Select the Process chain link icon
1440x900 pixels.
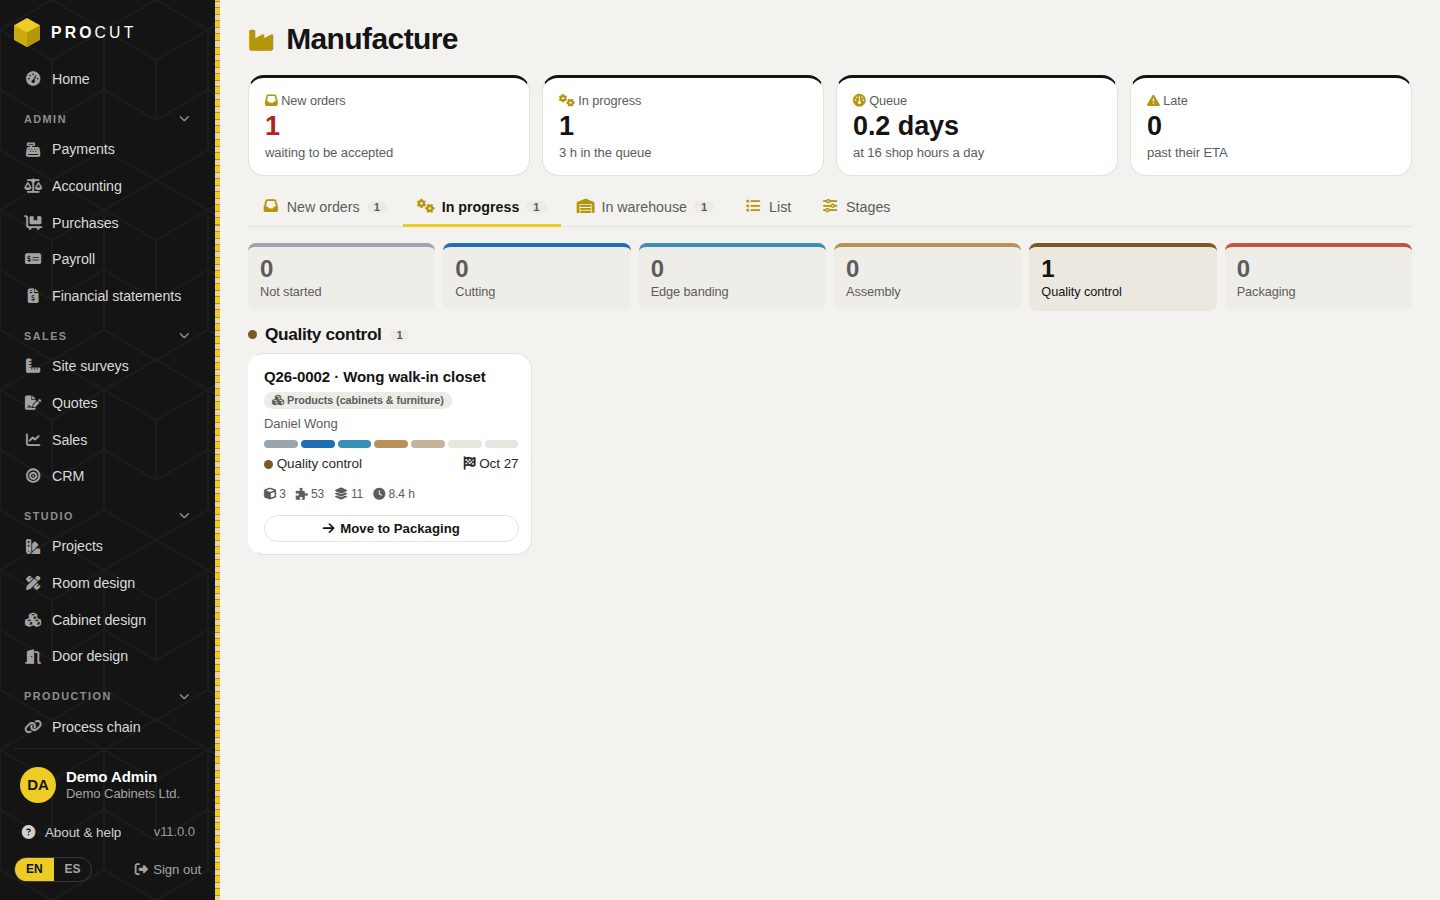[33, 727]
